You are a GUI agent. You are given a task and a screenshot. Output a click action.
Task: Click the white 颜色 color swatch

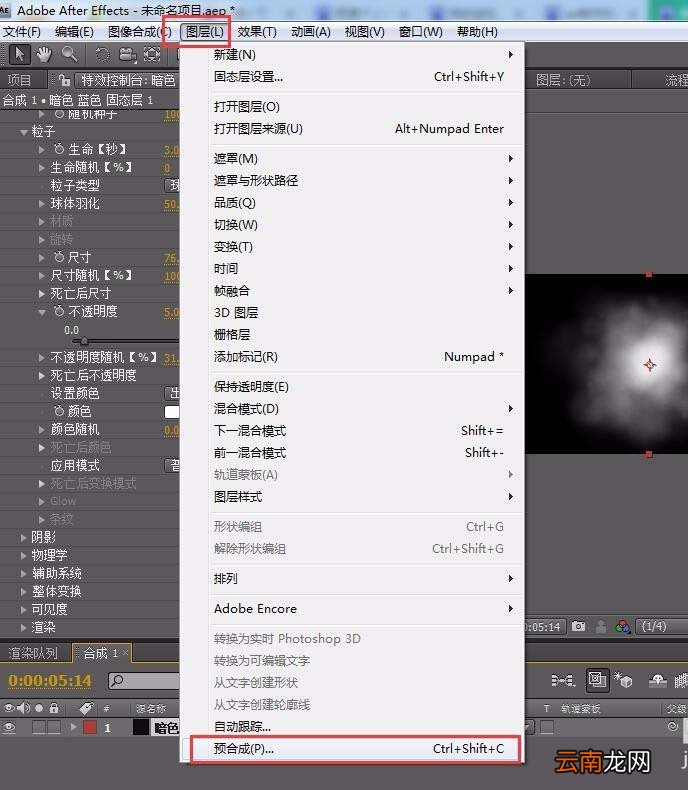pyautogui.click(x=172, y=412)
